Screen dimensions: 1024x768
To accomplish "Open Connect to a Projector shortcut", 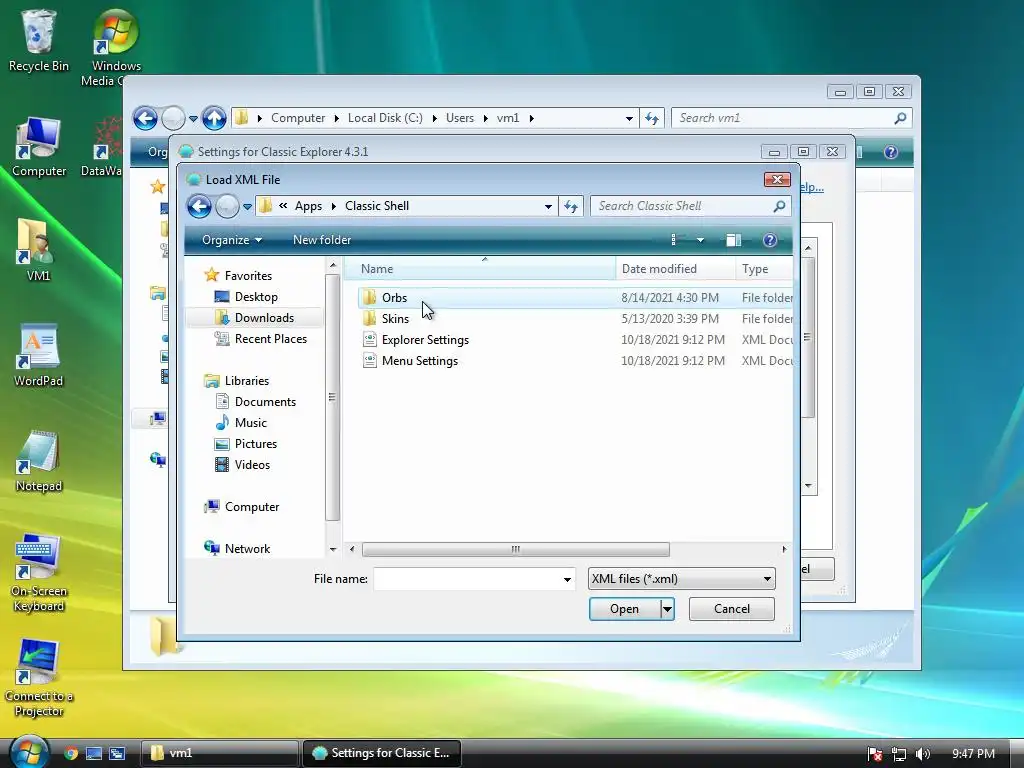I will pyautogui.click(x=39, y=678).
